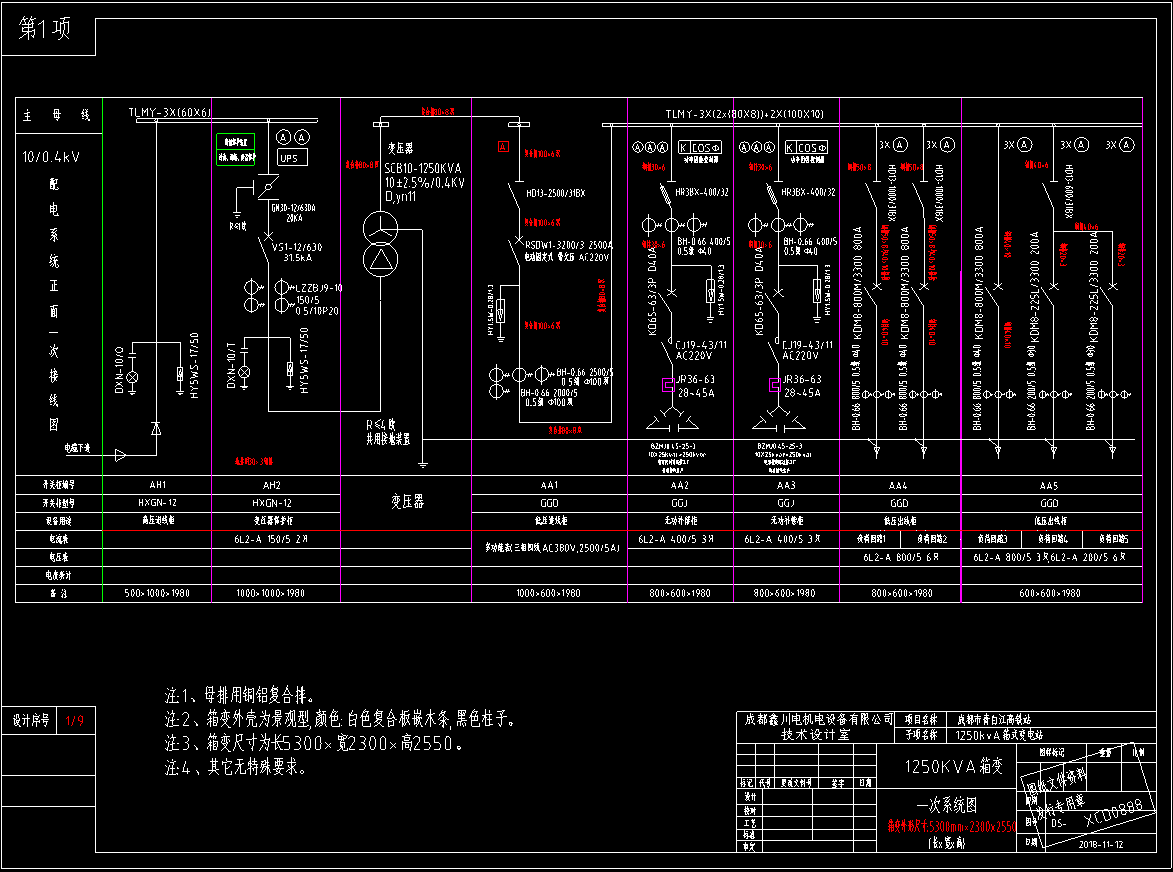Click the ground symbol below the transformer
The image size is (1173, 872).
tap(423, 463)
